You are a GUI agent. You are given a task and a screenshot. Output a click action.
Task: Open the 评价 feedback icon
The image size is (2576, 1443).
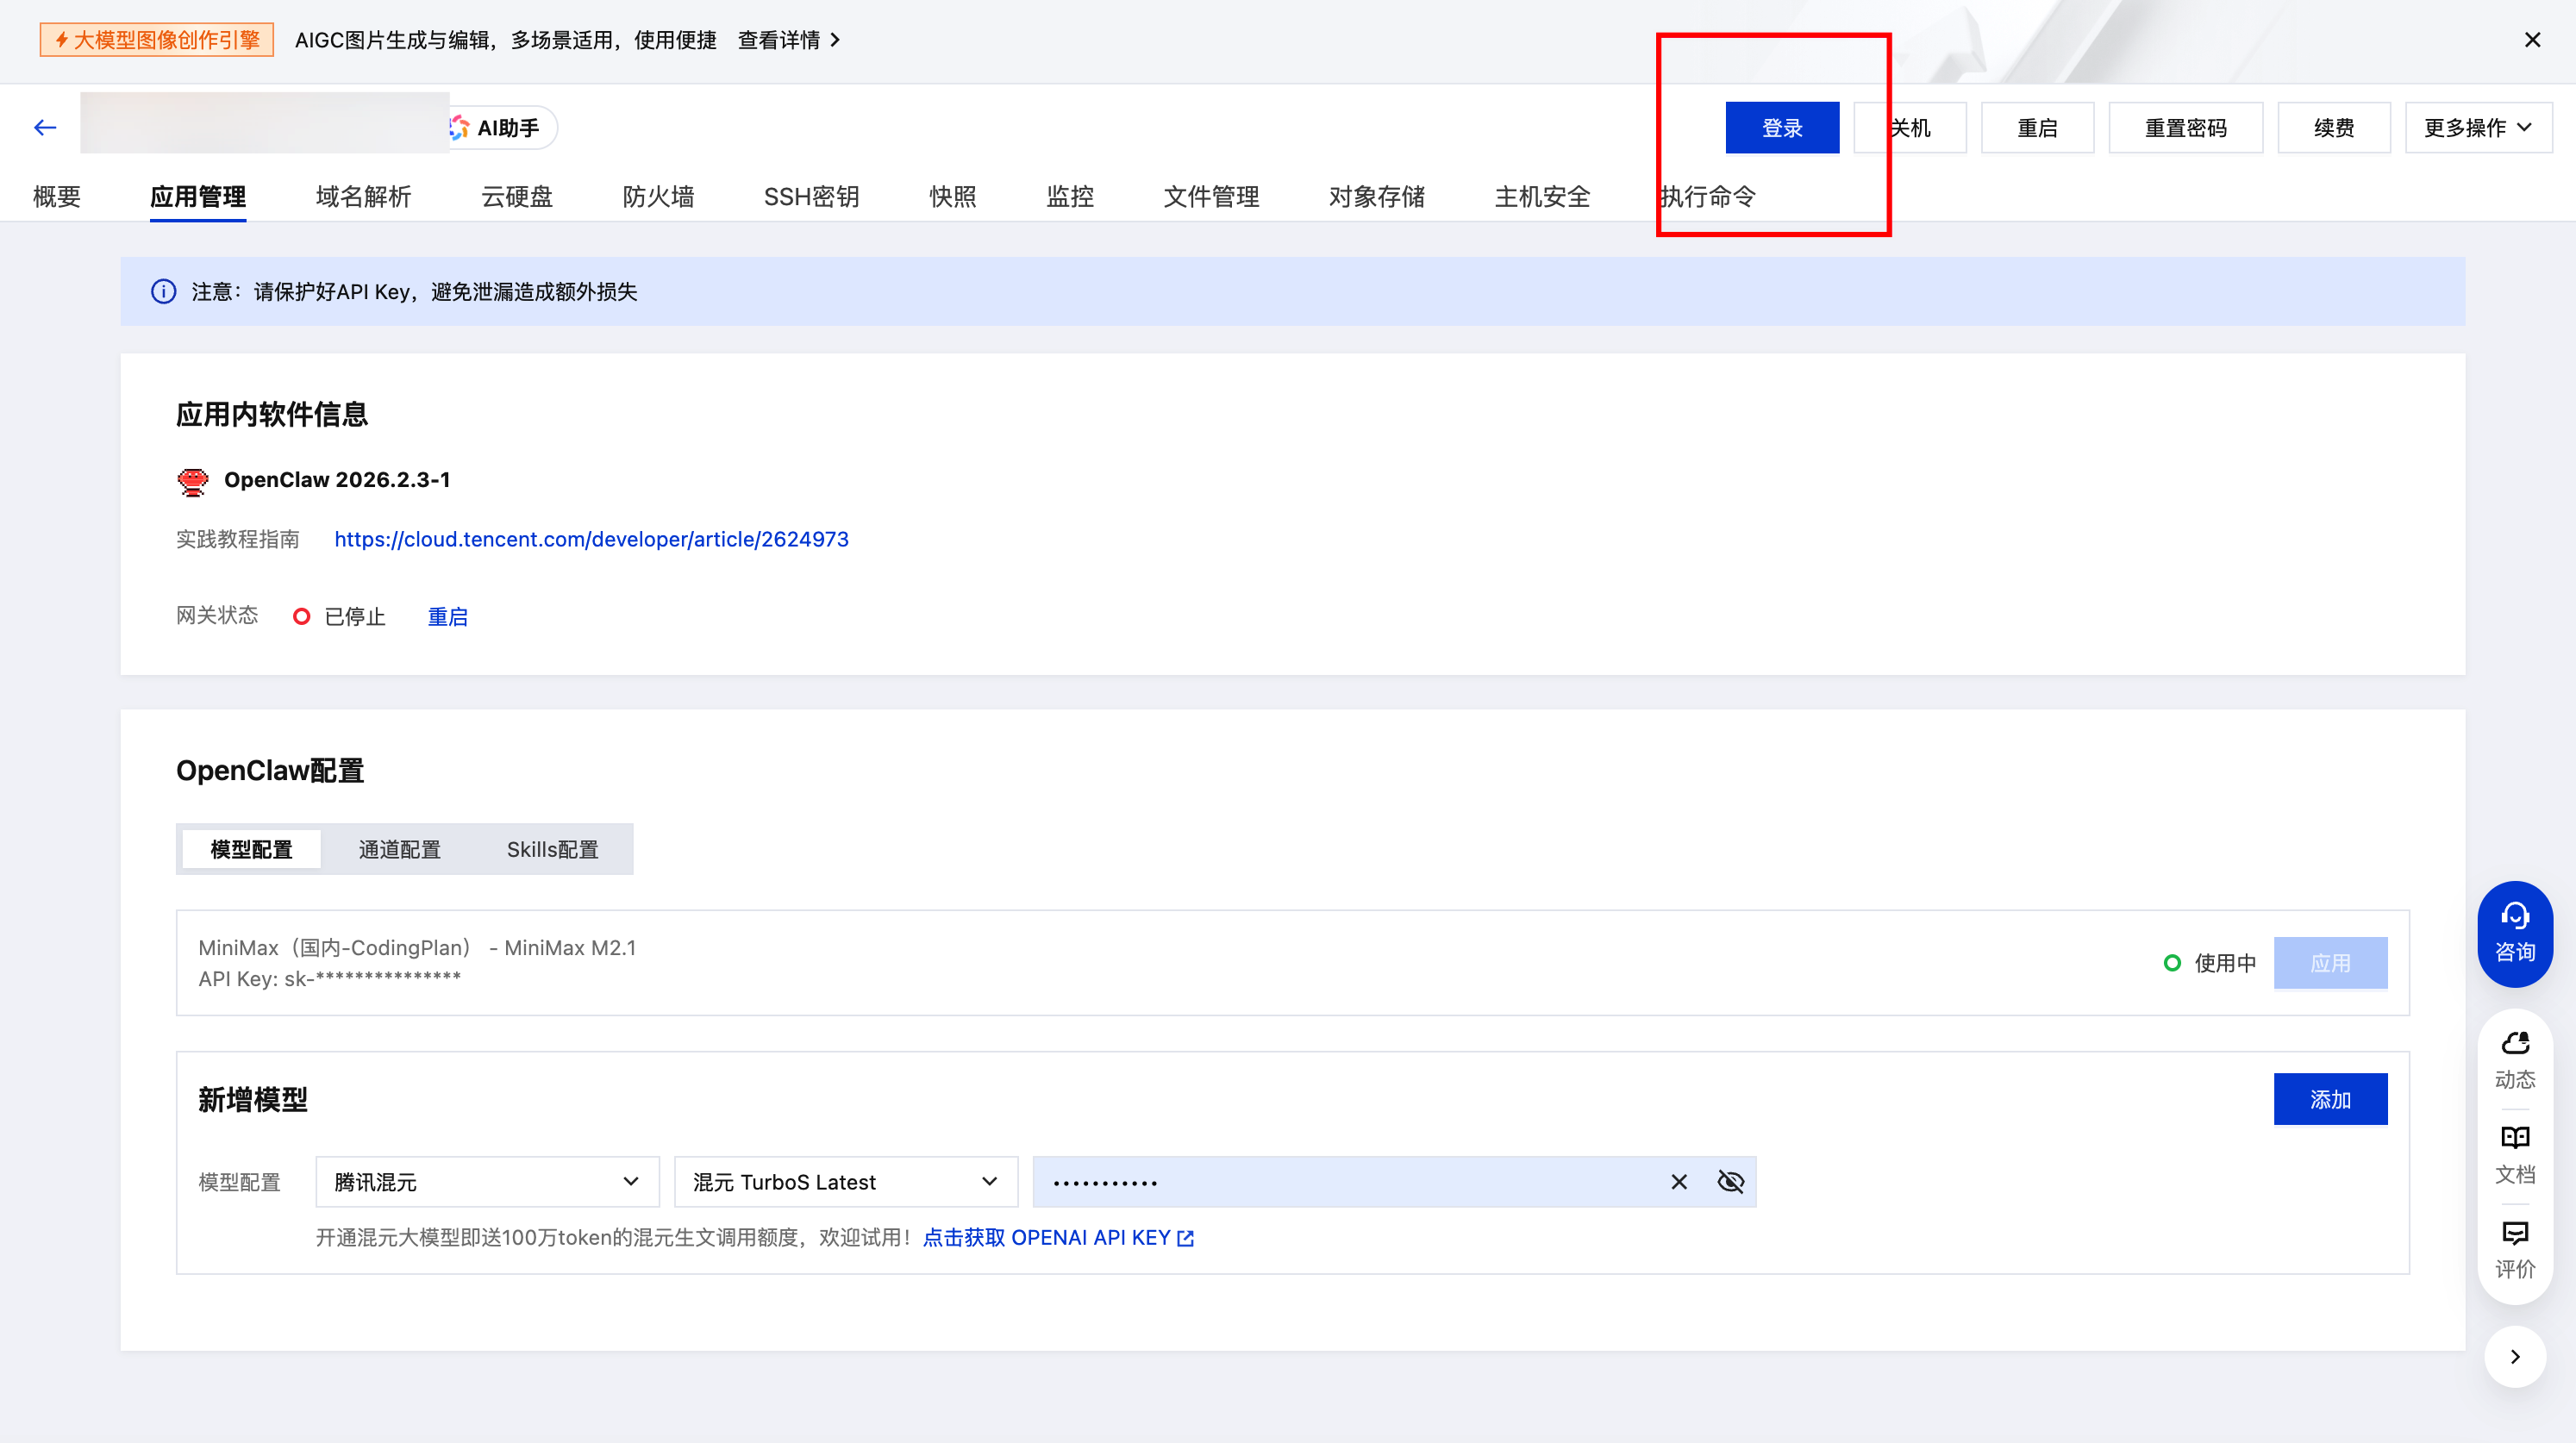pyautogui.click(x=2514, y=1249)
